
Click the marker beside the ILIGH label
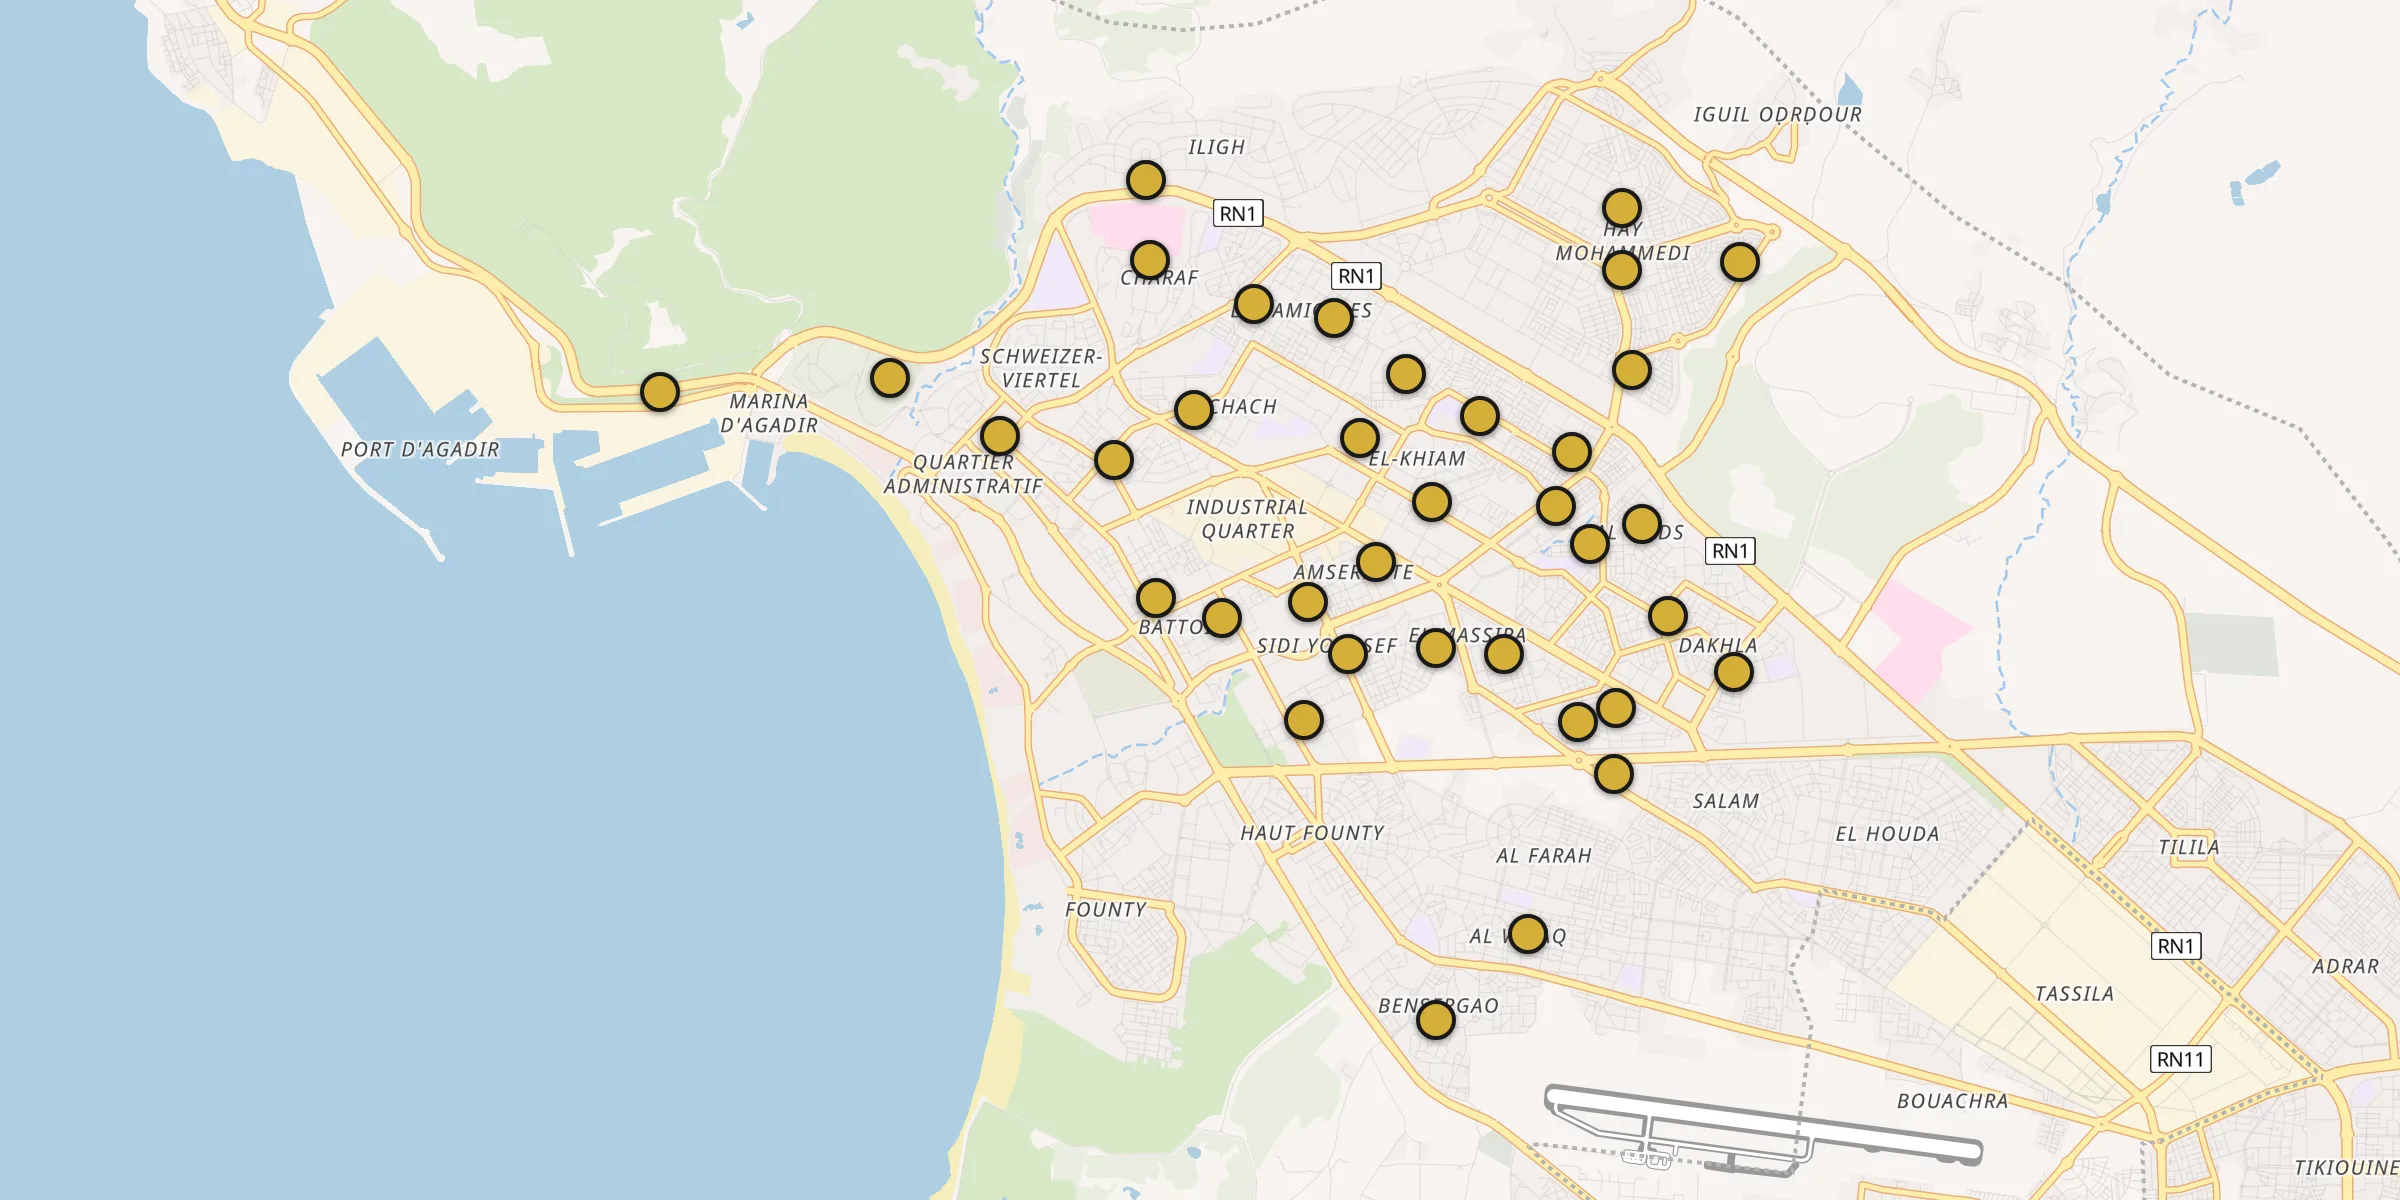(1146, 180)
